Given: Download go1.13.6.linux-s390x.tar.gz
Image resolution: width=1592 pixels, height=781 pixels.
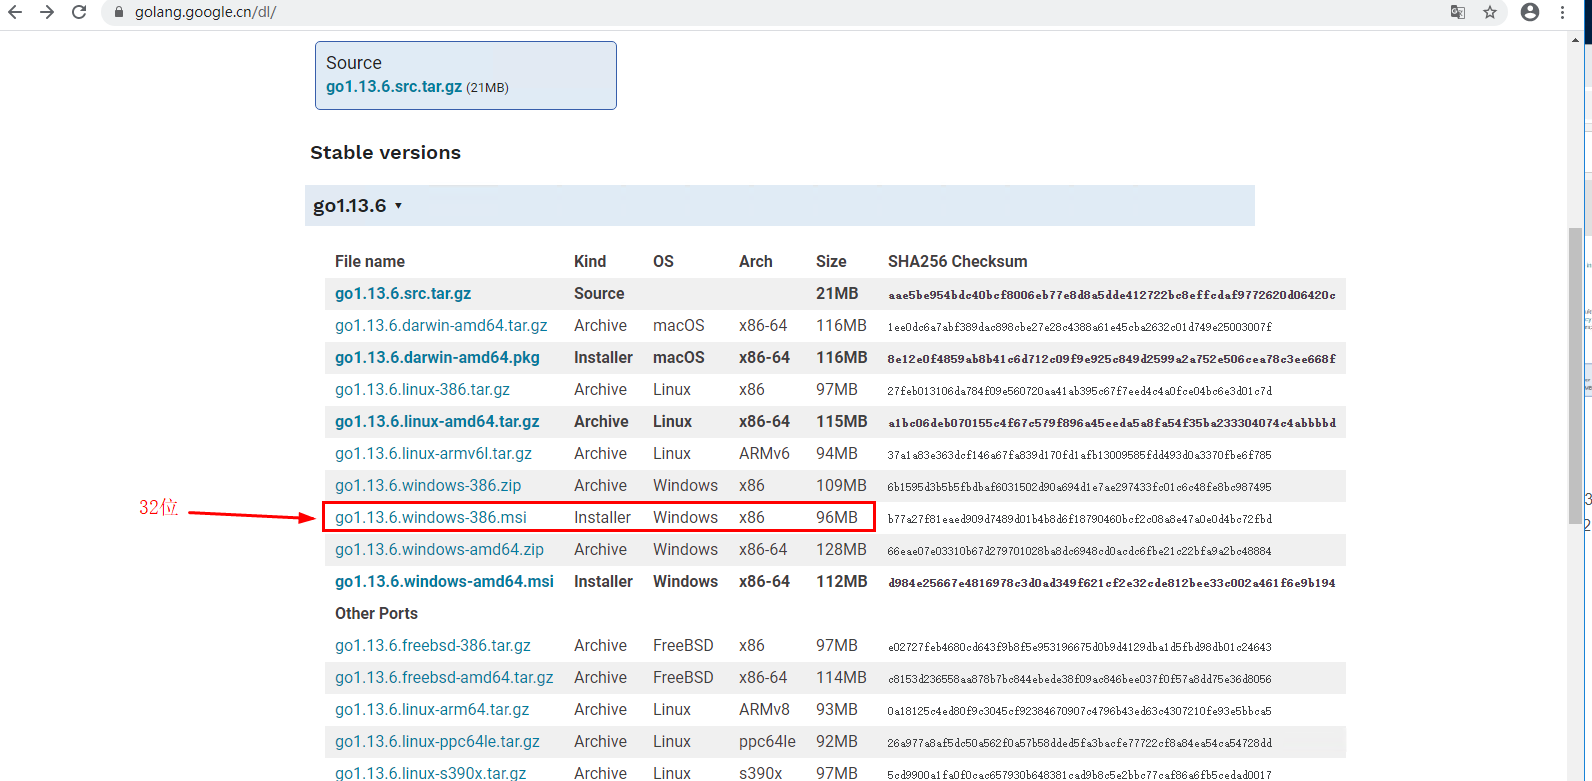Looking at the screenshot, I should (430, 773).
